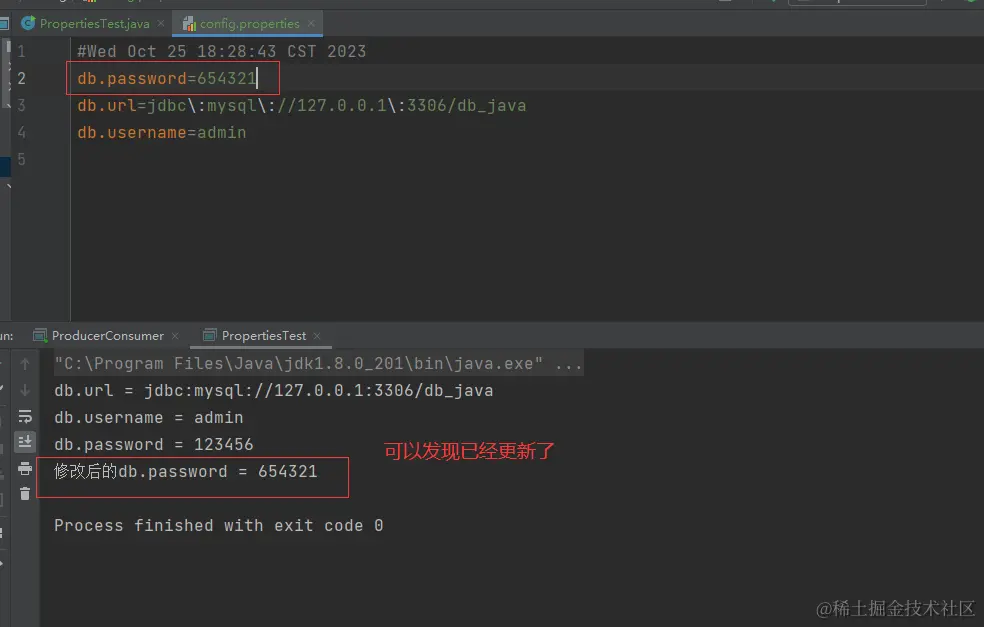
Task: Click the java.exe command line in console
Action: pyautogui.click(x=318, y=363)
